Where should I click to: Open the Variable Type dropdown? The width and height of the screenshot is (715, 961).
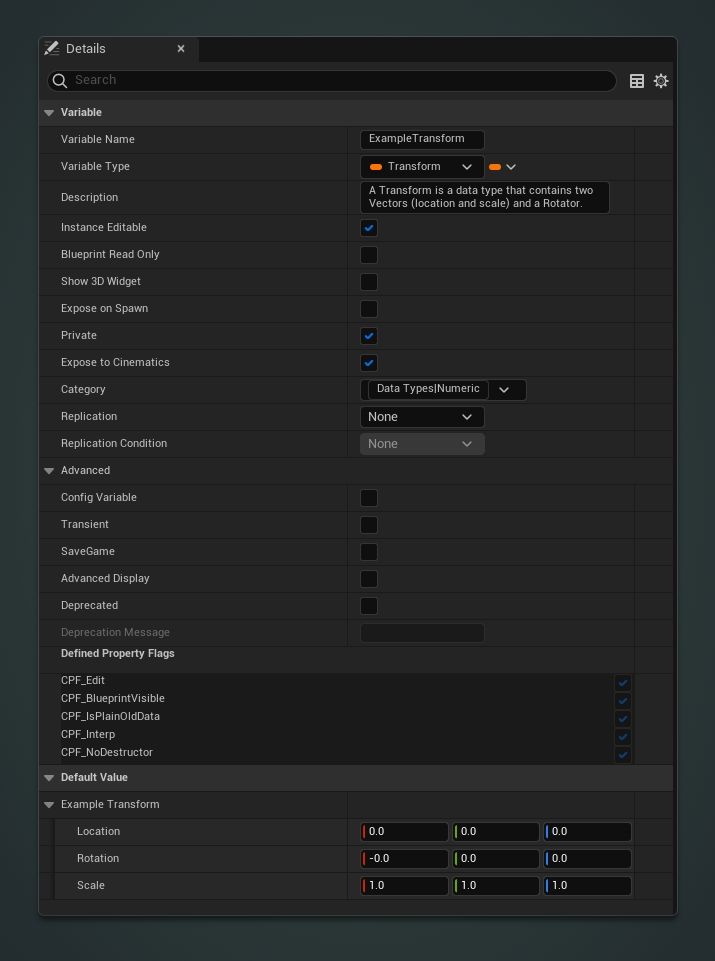click(466, 166)
